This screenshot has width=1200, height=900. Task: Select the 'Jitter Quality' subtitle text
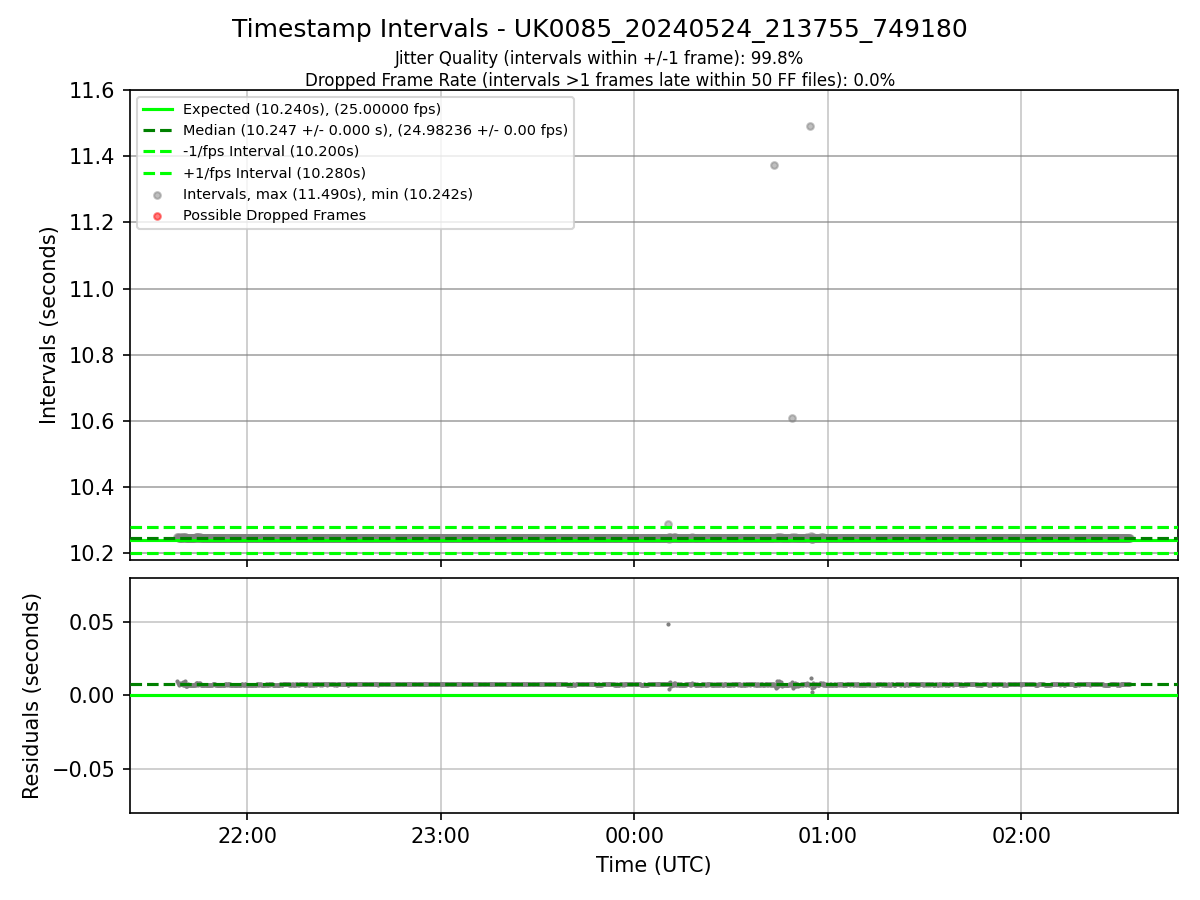[x=599, y=59]
